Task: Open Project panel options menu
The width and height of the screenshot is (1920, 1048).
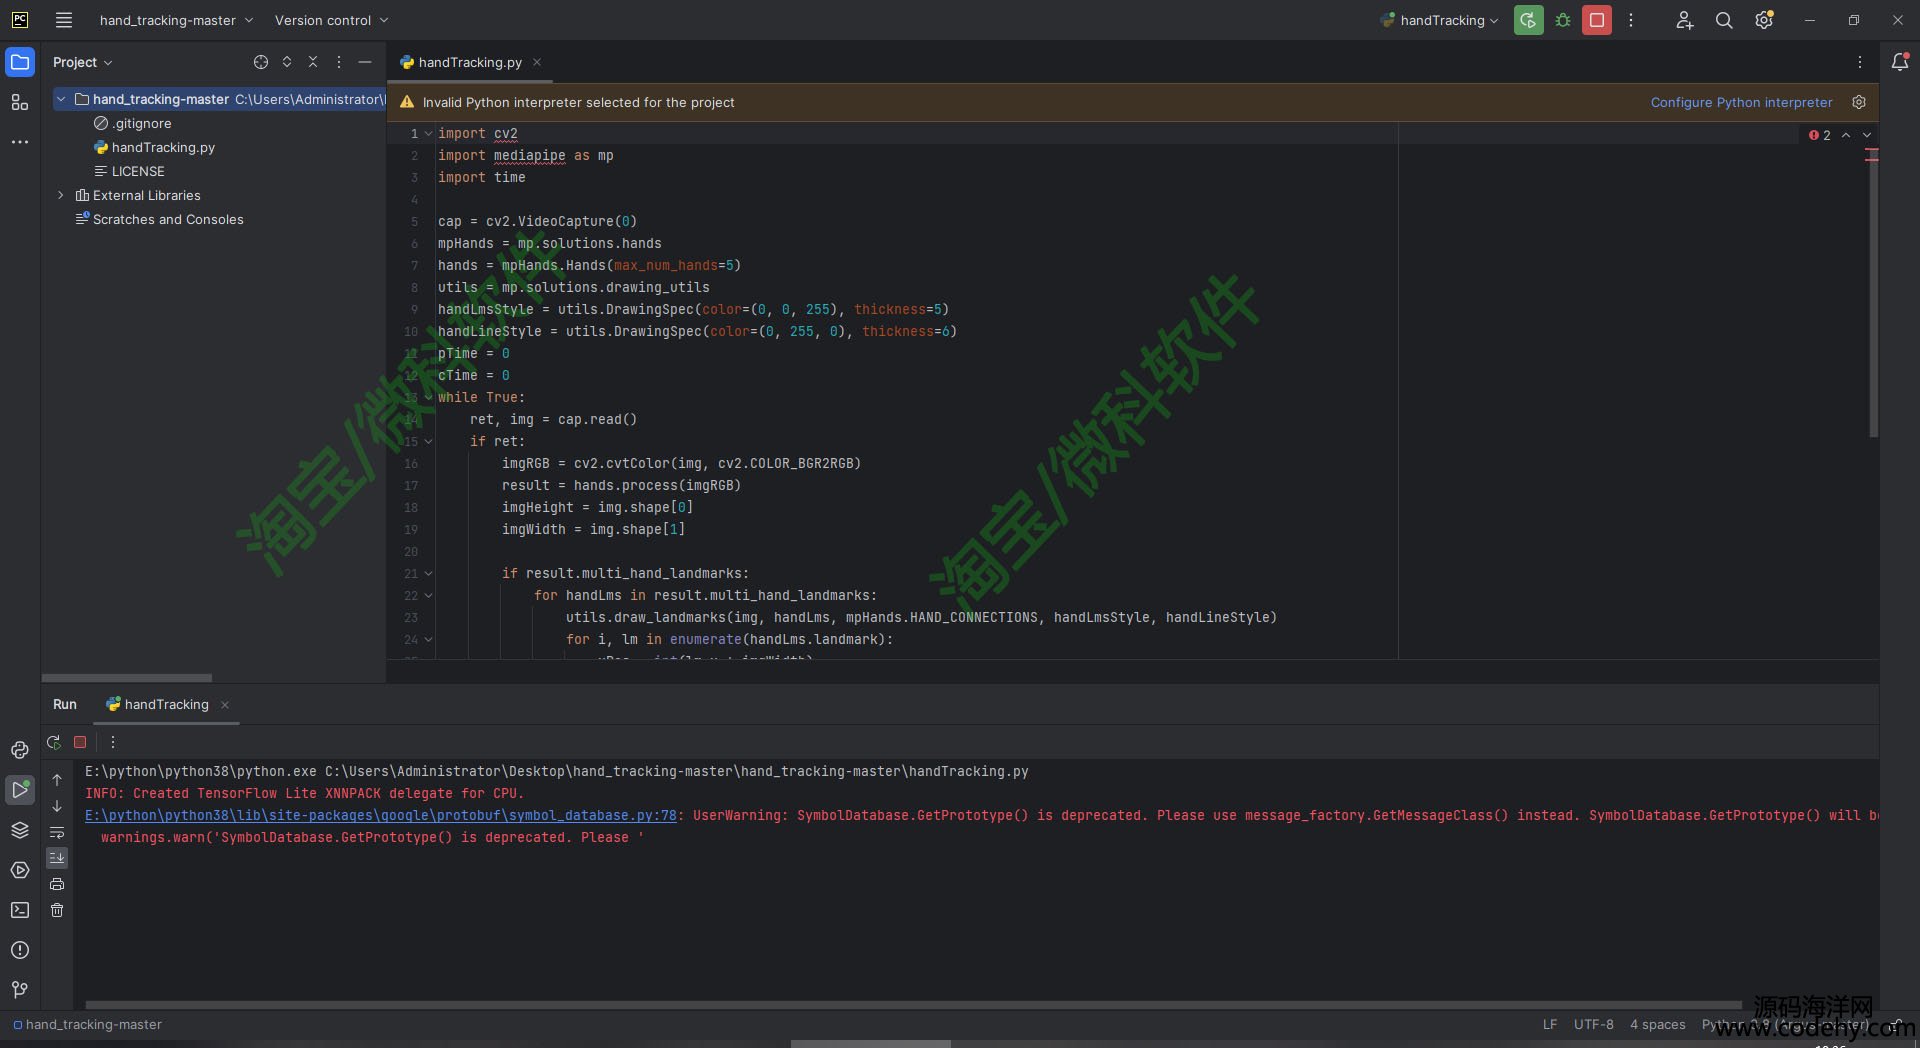Action: 339,62
